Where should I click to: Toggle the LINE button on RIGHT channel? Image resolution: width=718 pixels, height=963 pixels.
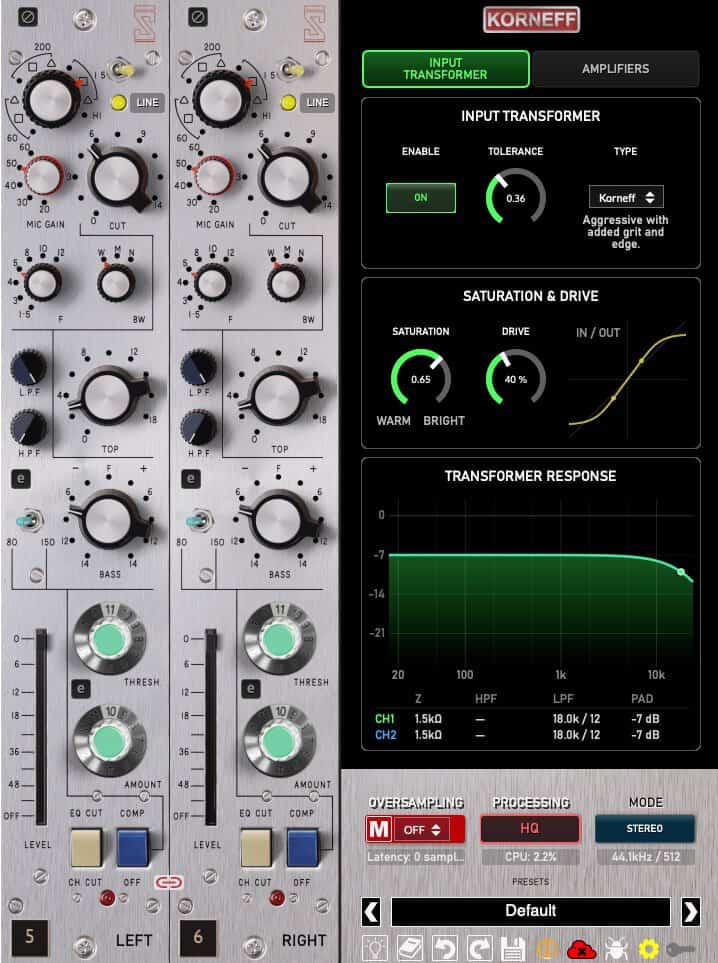318,103
